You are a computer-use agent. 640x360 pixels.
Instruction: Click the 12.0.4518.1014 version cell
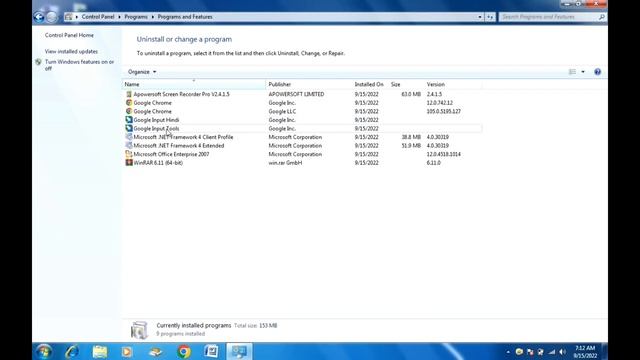tap(444, 154)
